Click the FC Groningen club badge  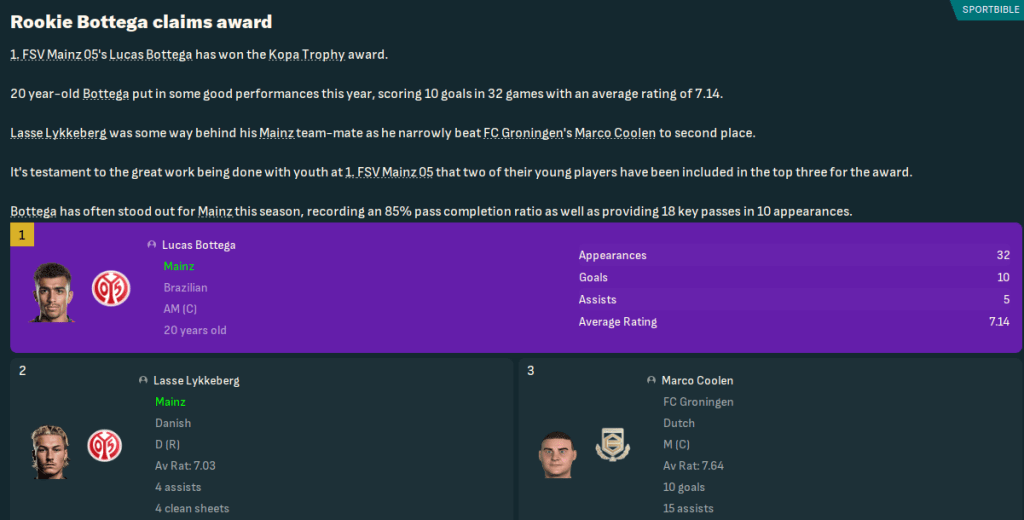(x=611, y=445)
